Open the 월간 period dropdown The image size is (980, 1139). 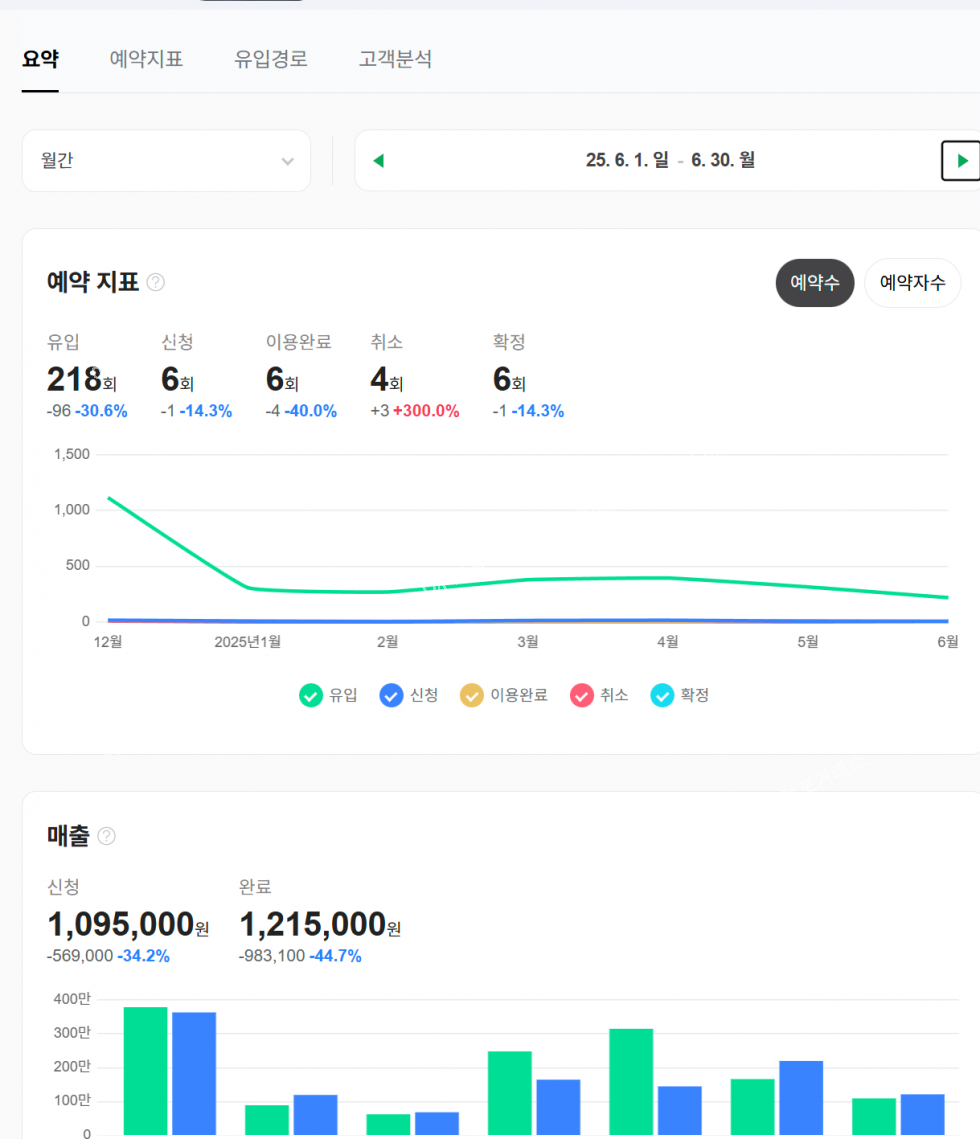166,161
